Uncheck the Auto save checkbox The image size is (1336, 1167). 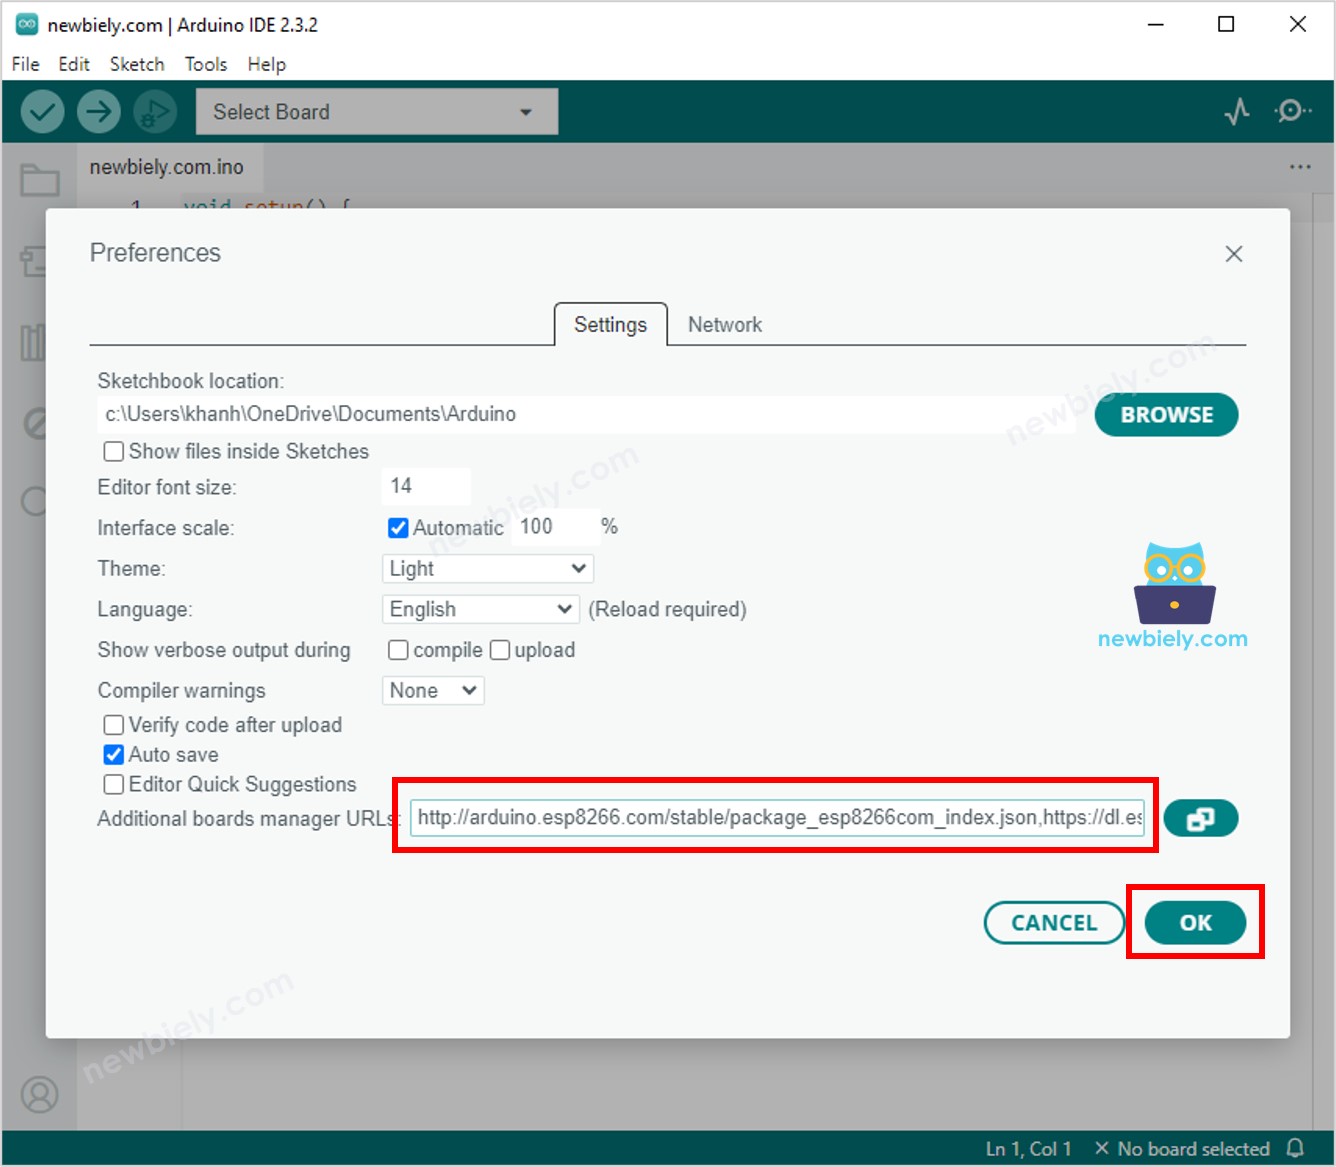pyautogui.click(x=113, y=754)
